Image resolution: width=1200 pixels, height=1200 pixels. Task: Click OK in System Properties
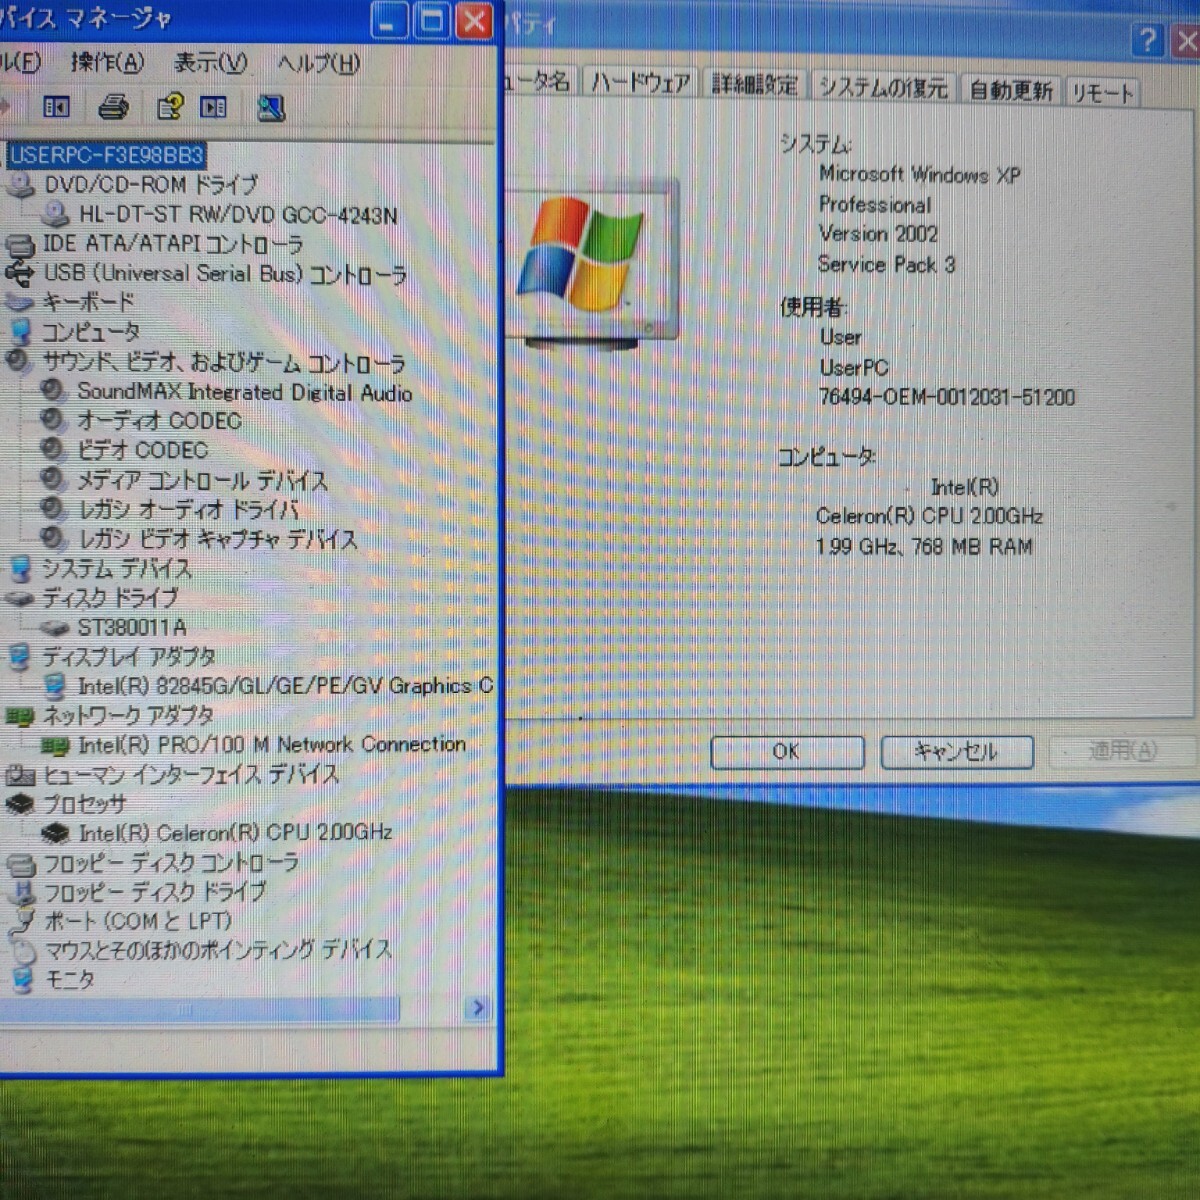point(786,751)
